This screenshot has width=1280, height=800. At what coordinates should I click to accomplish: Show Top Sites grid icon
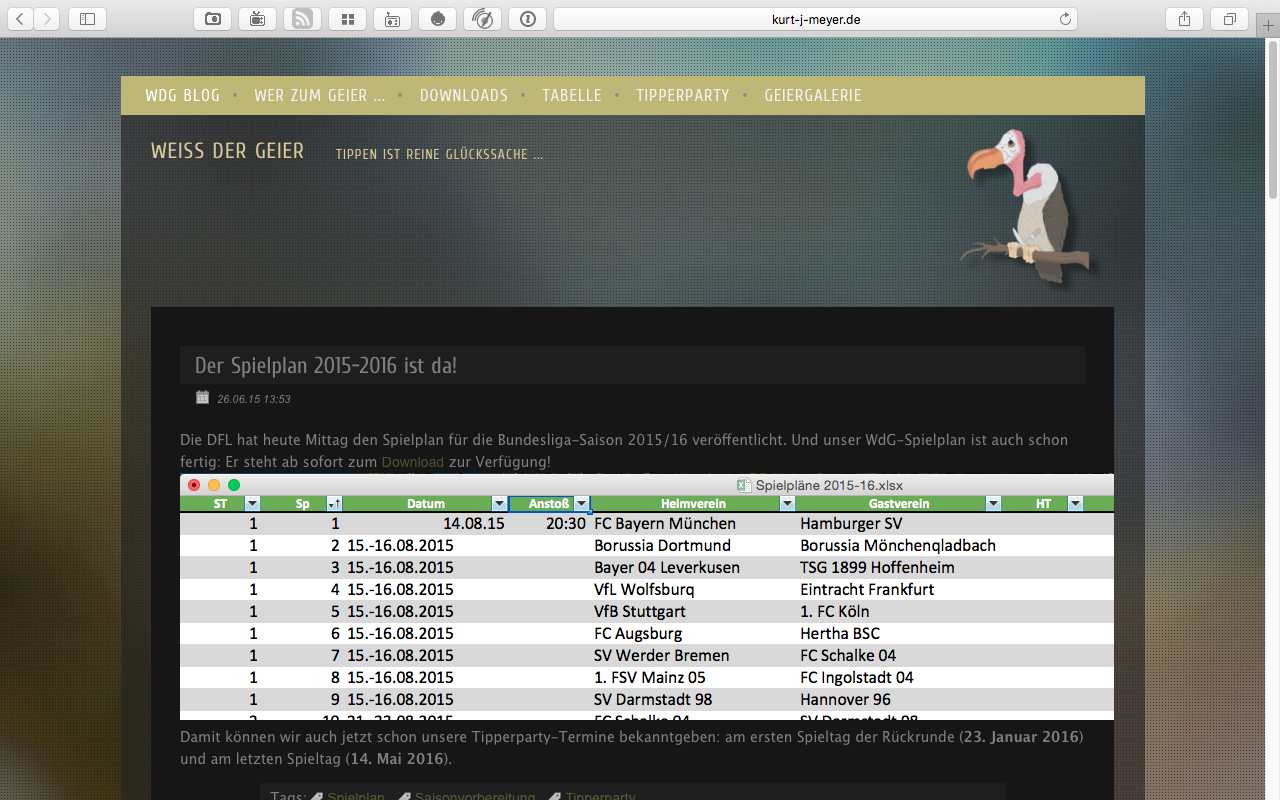pos(347,18)
